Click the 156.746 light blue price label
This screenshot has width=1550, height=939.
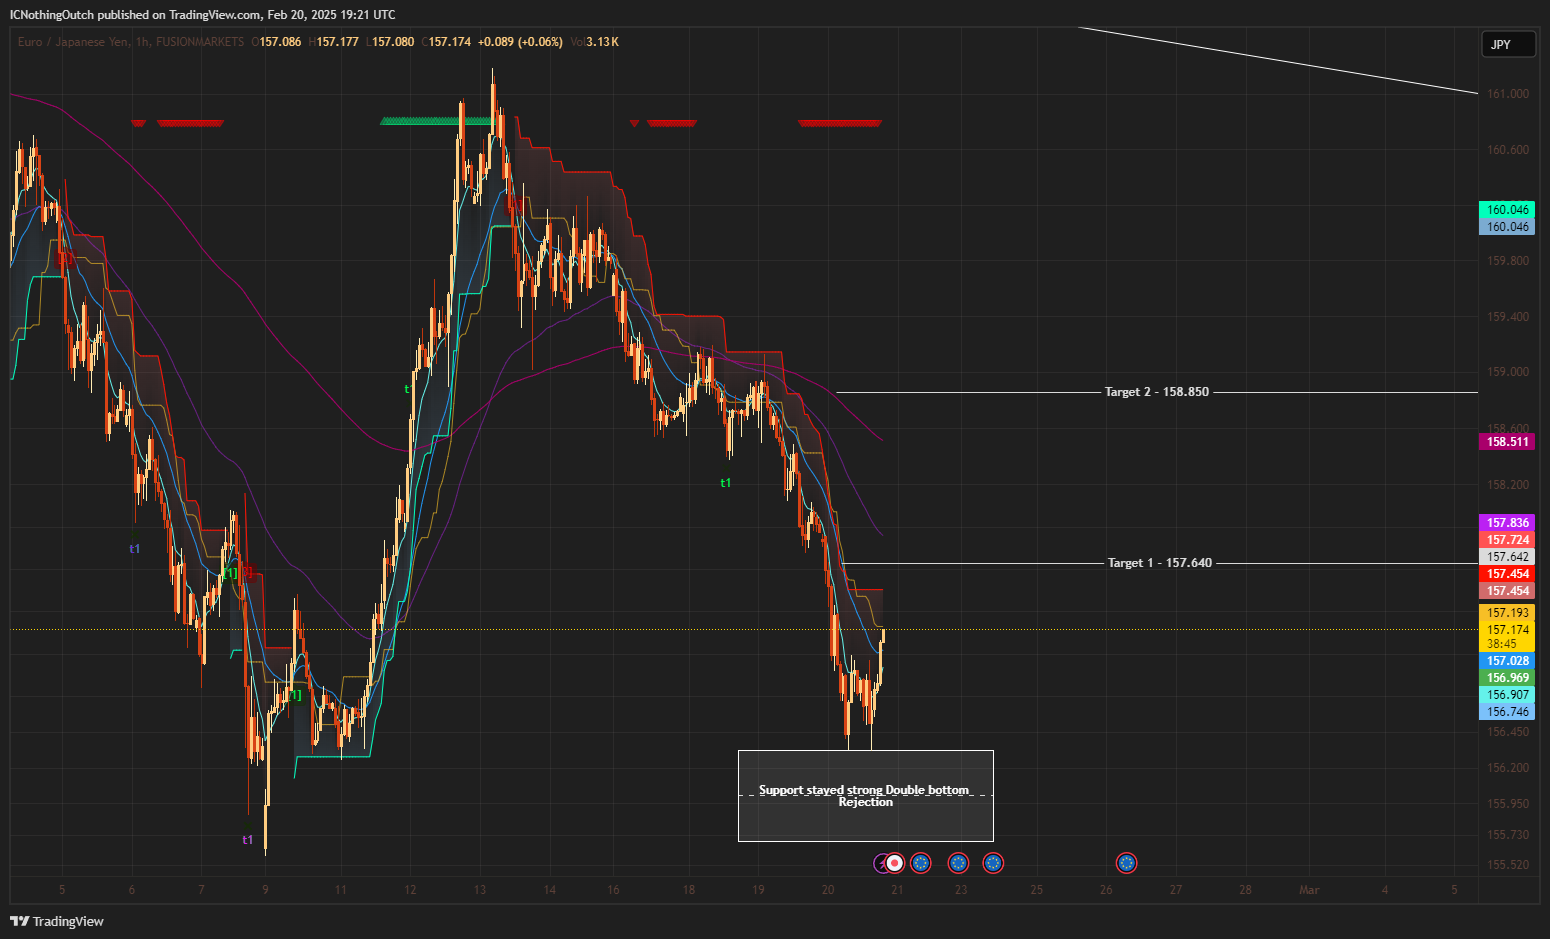tap(1507, 712)
